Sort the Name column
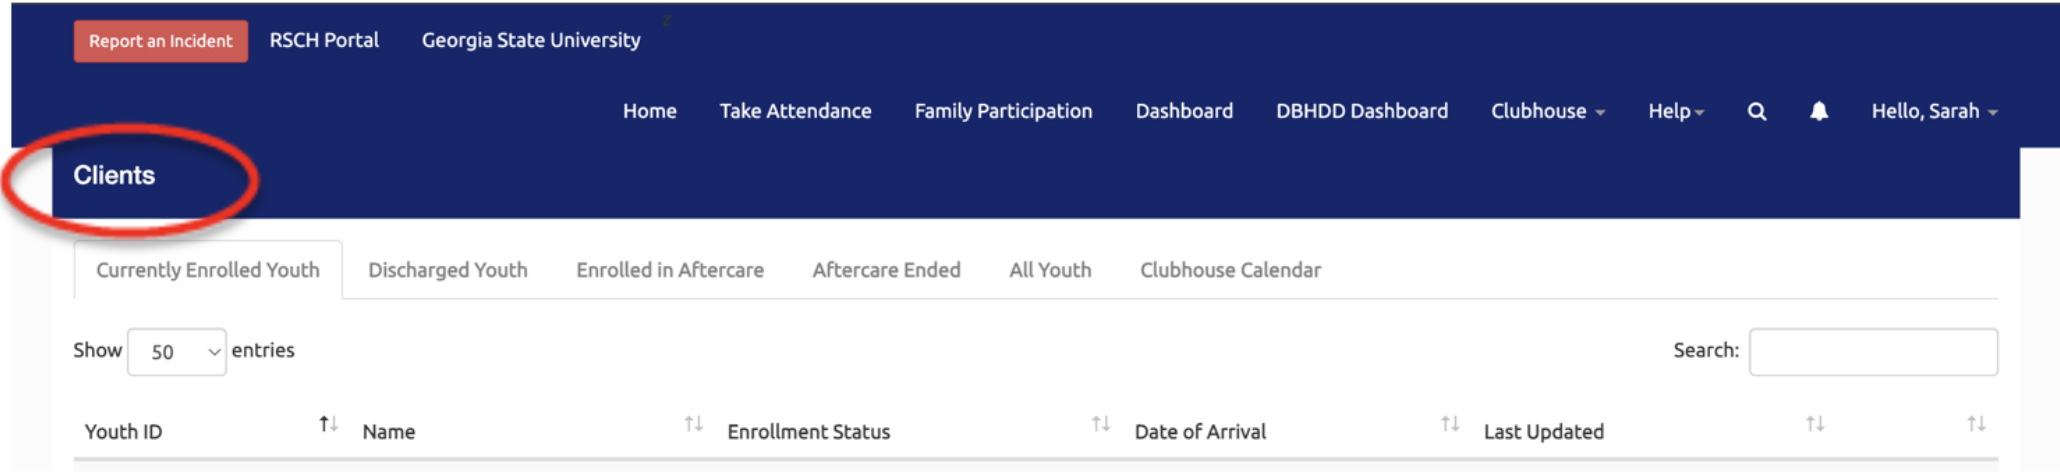 [x=693, y=425]
